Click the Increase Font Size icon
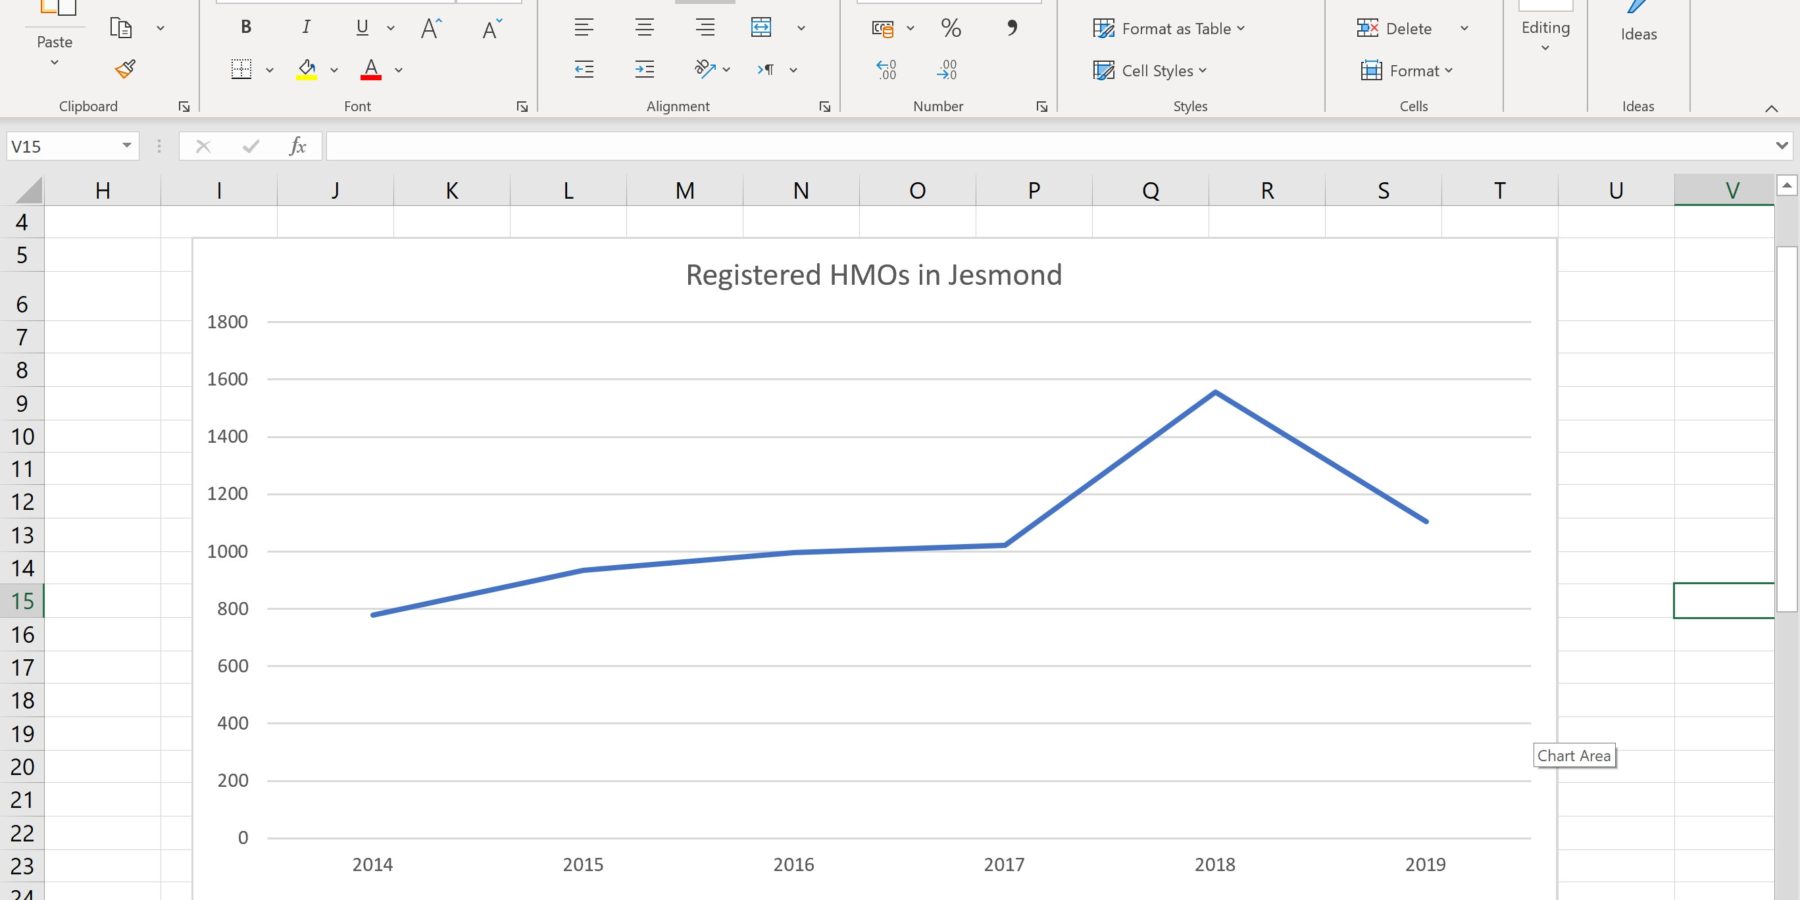This screenshot has height=900, width=1800. [431, 28]
